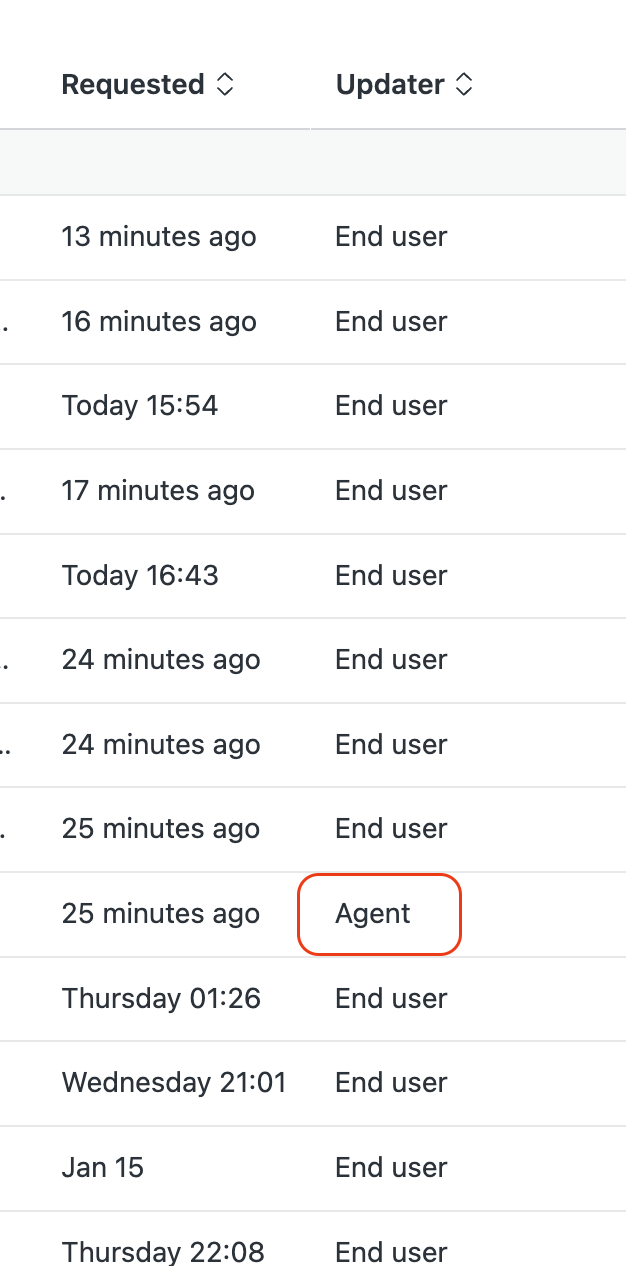This screenshot has width=626, height=1266.
Task: Open the ticket requested 16 minutes ago
Action: [x=159, y=322]
